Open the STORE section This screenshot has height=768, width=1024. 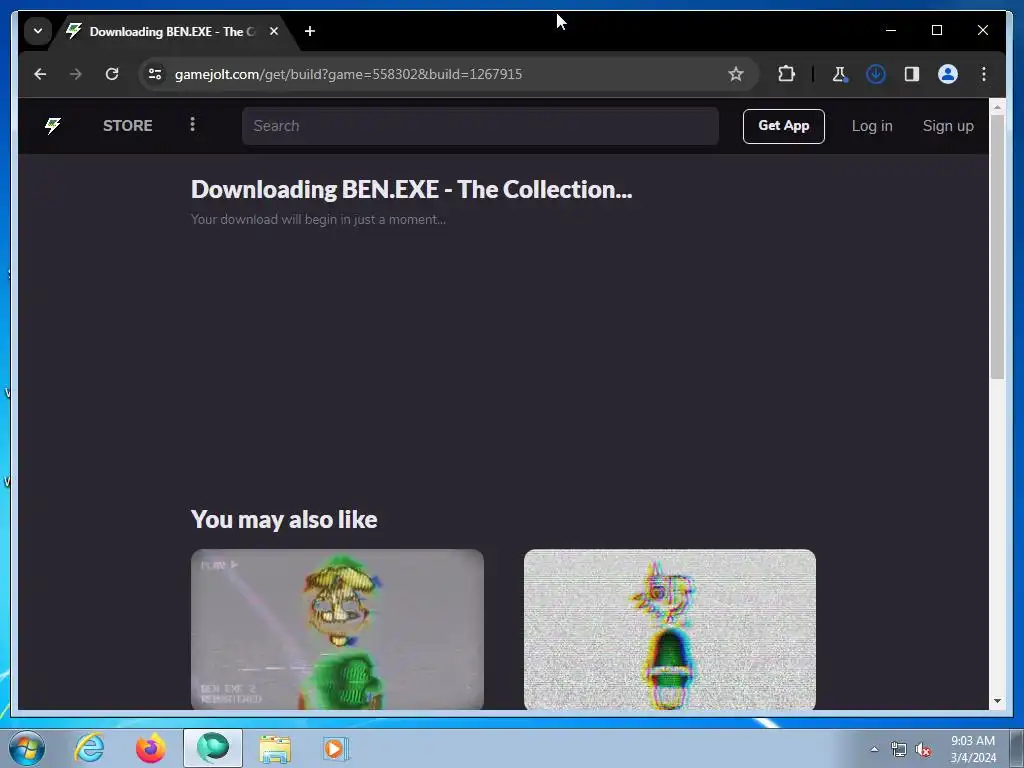(127, 125)
